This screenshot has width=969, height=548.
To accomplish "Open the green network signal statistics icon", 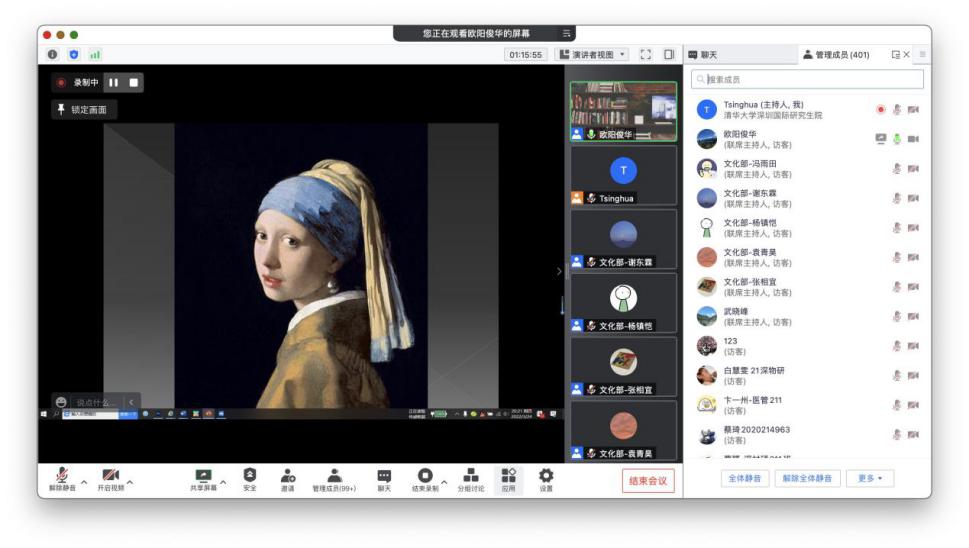I will pos(95,54).
